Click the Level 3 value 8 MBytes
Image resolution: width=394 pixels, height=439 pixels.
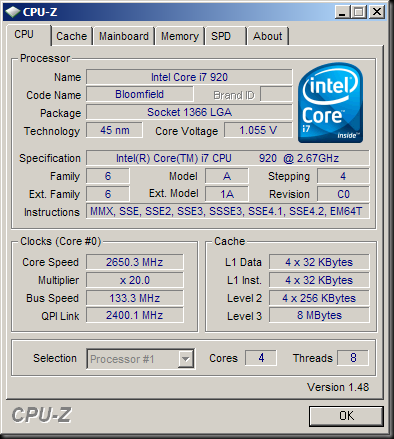[319, 315]
